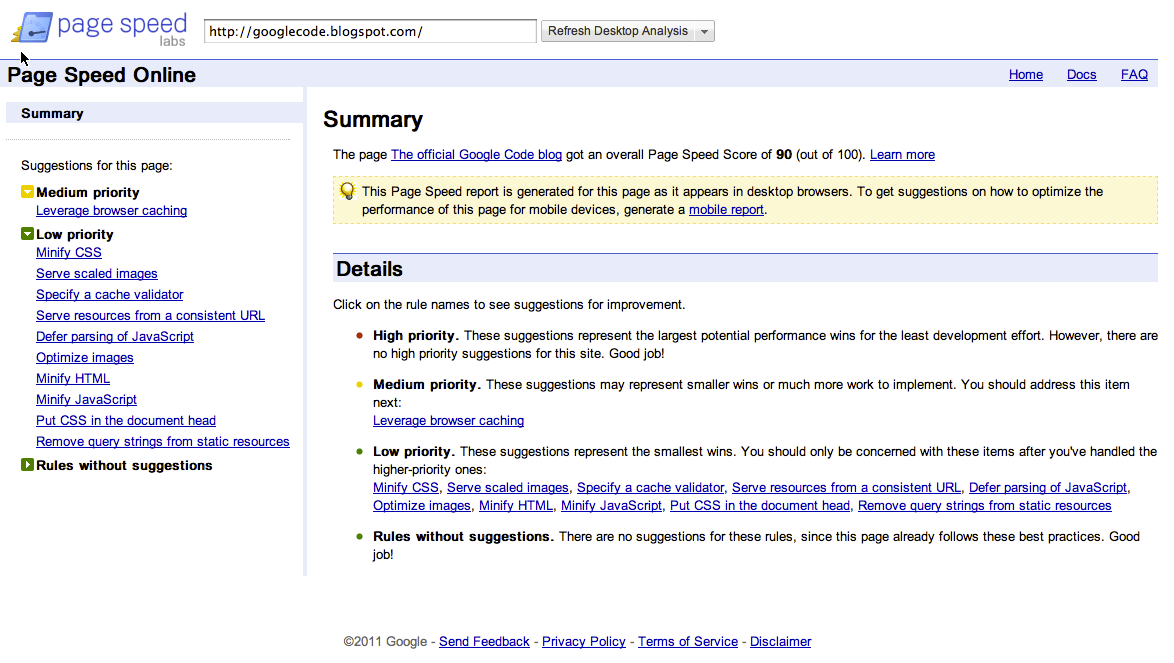Open Serve resources from a consistent URL in the sidebar
Image resolution: width=1174 pixels, height=663 pixels.
[150, 316]
